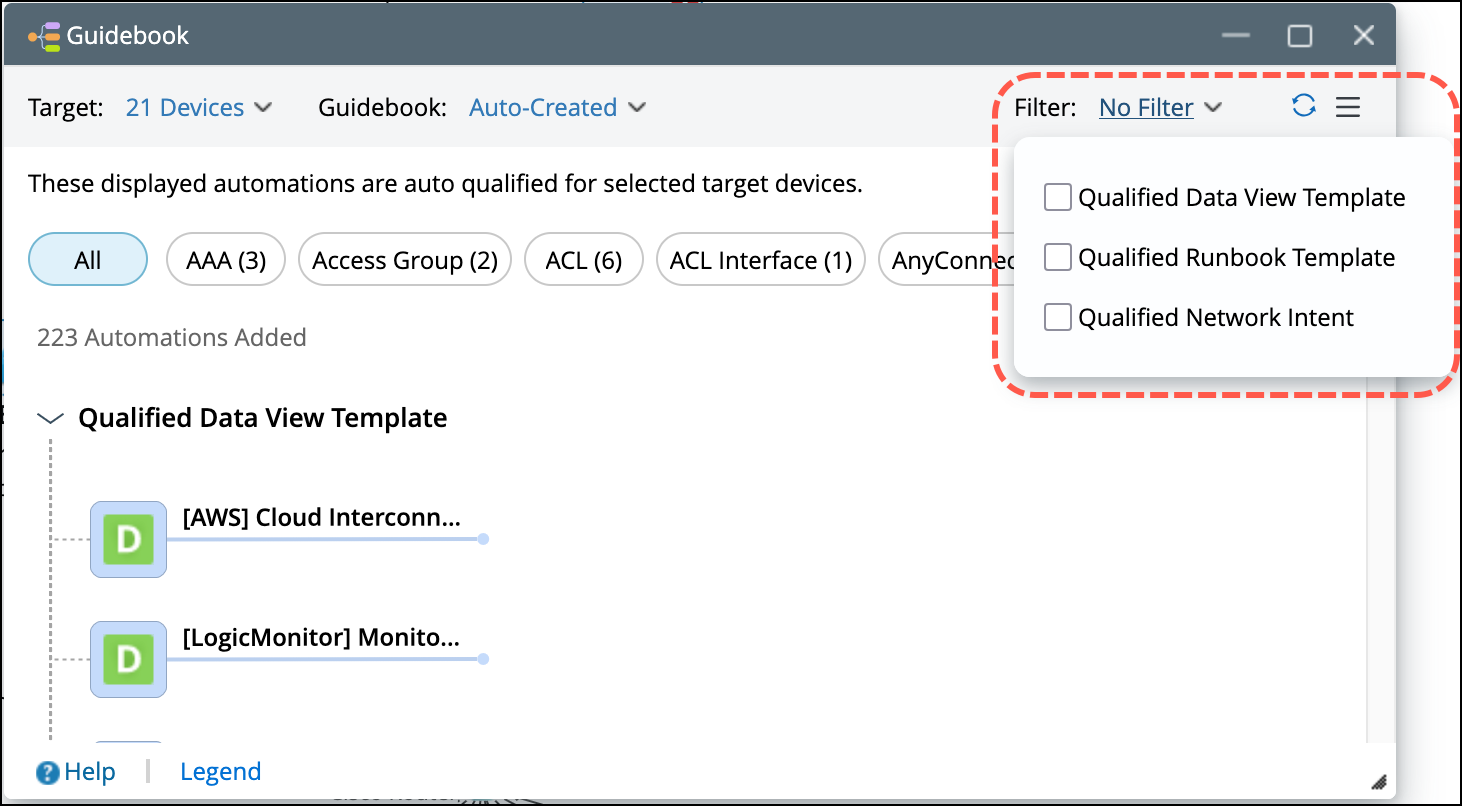
Task: Click the No Filter link
Action: pos(1146,108)
